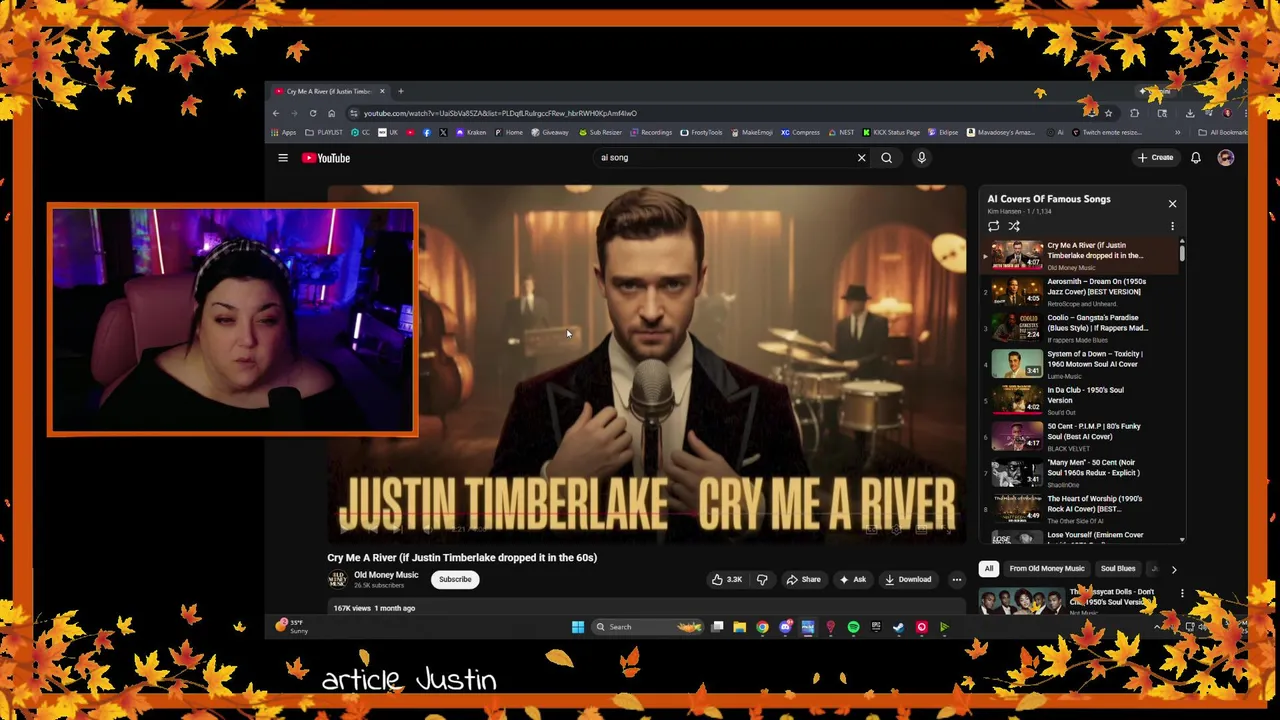
Task: Select the 'Soul Blues' chip
Action: pos(1118,569)
